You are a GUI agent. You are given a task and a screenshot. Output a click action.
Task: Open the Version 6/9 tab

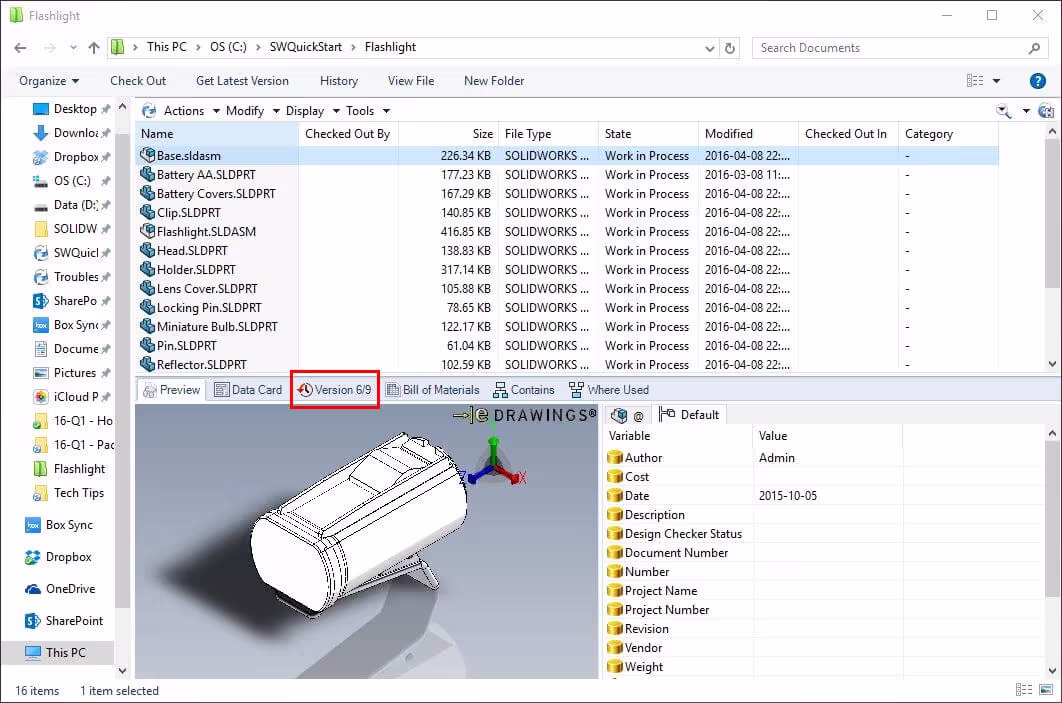coord(335,389)
